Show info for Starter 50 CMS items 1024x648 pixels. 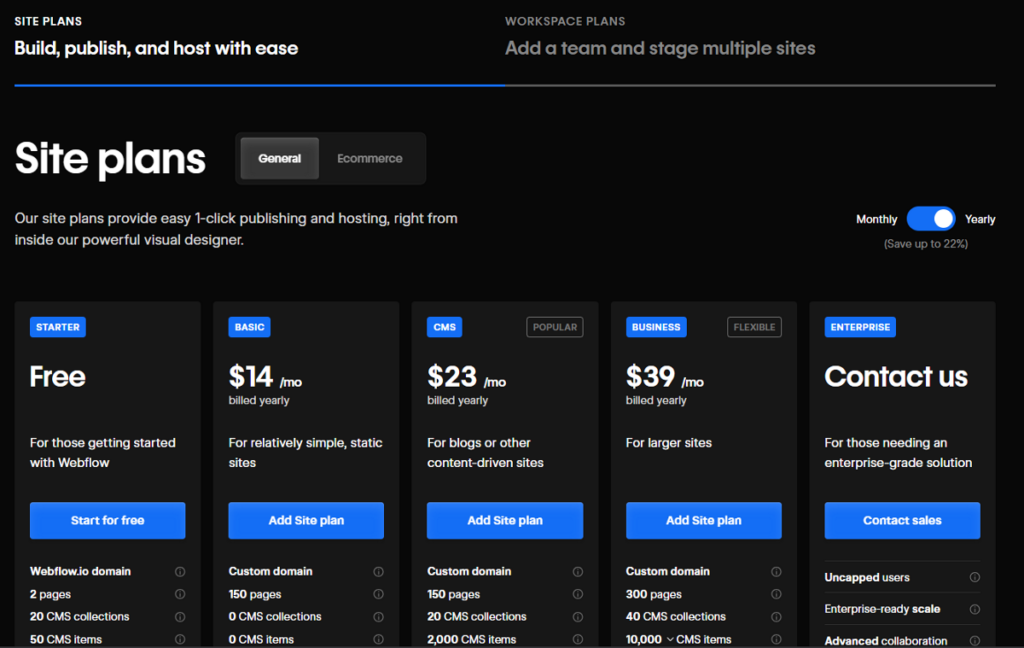(180, 640)
